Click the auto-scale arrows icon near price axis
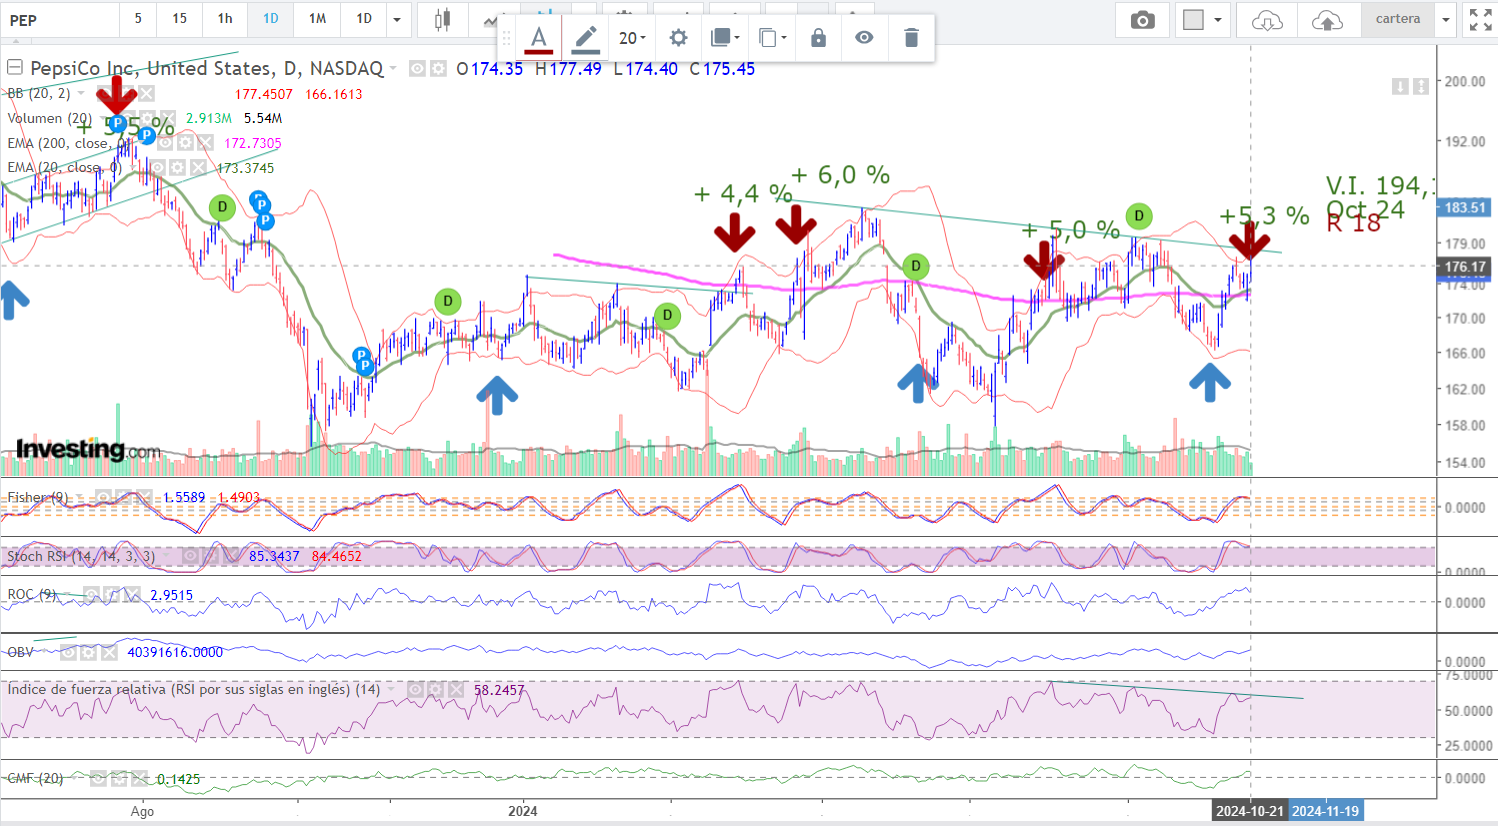Viewport: 1498px width, 826px height. pyautogui.click(x=1420, y=87)
